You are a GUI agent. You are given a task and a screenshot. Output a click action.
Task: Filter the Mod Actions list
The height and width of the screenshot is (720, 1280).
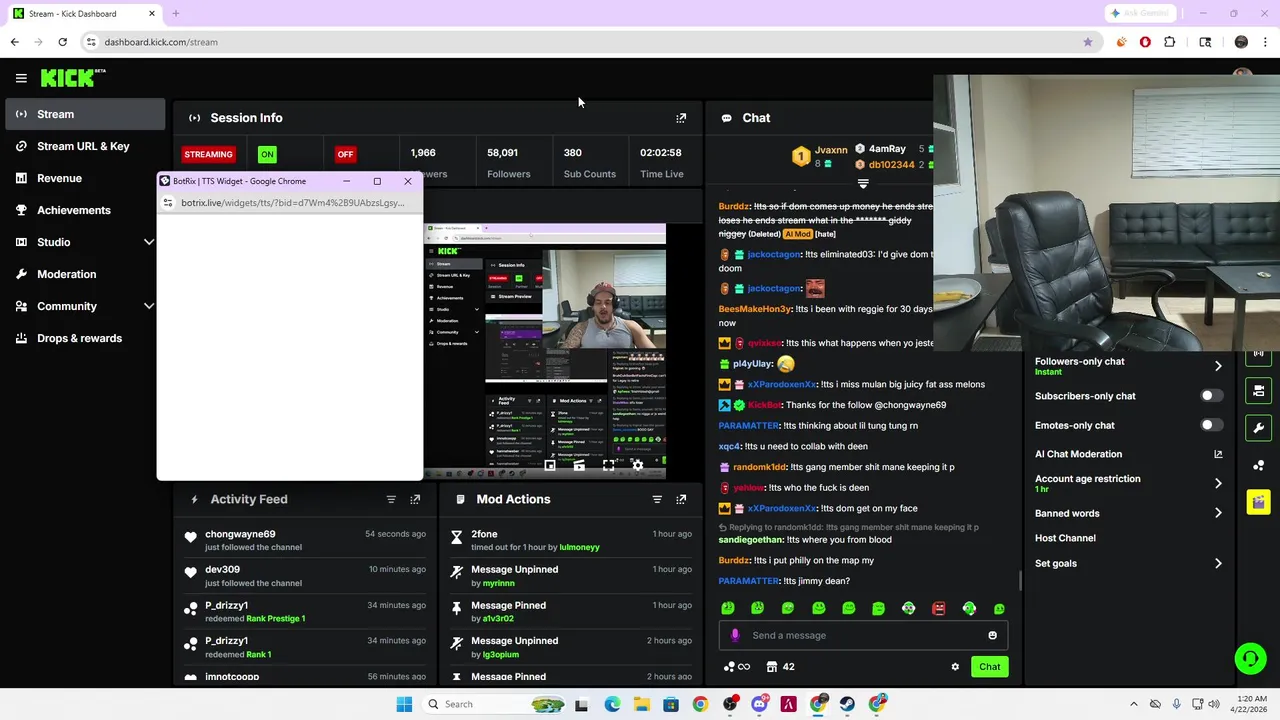click(657, 499)
